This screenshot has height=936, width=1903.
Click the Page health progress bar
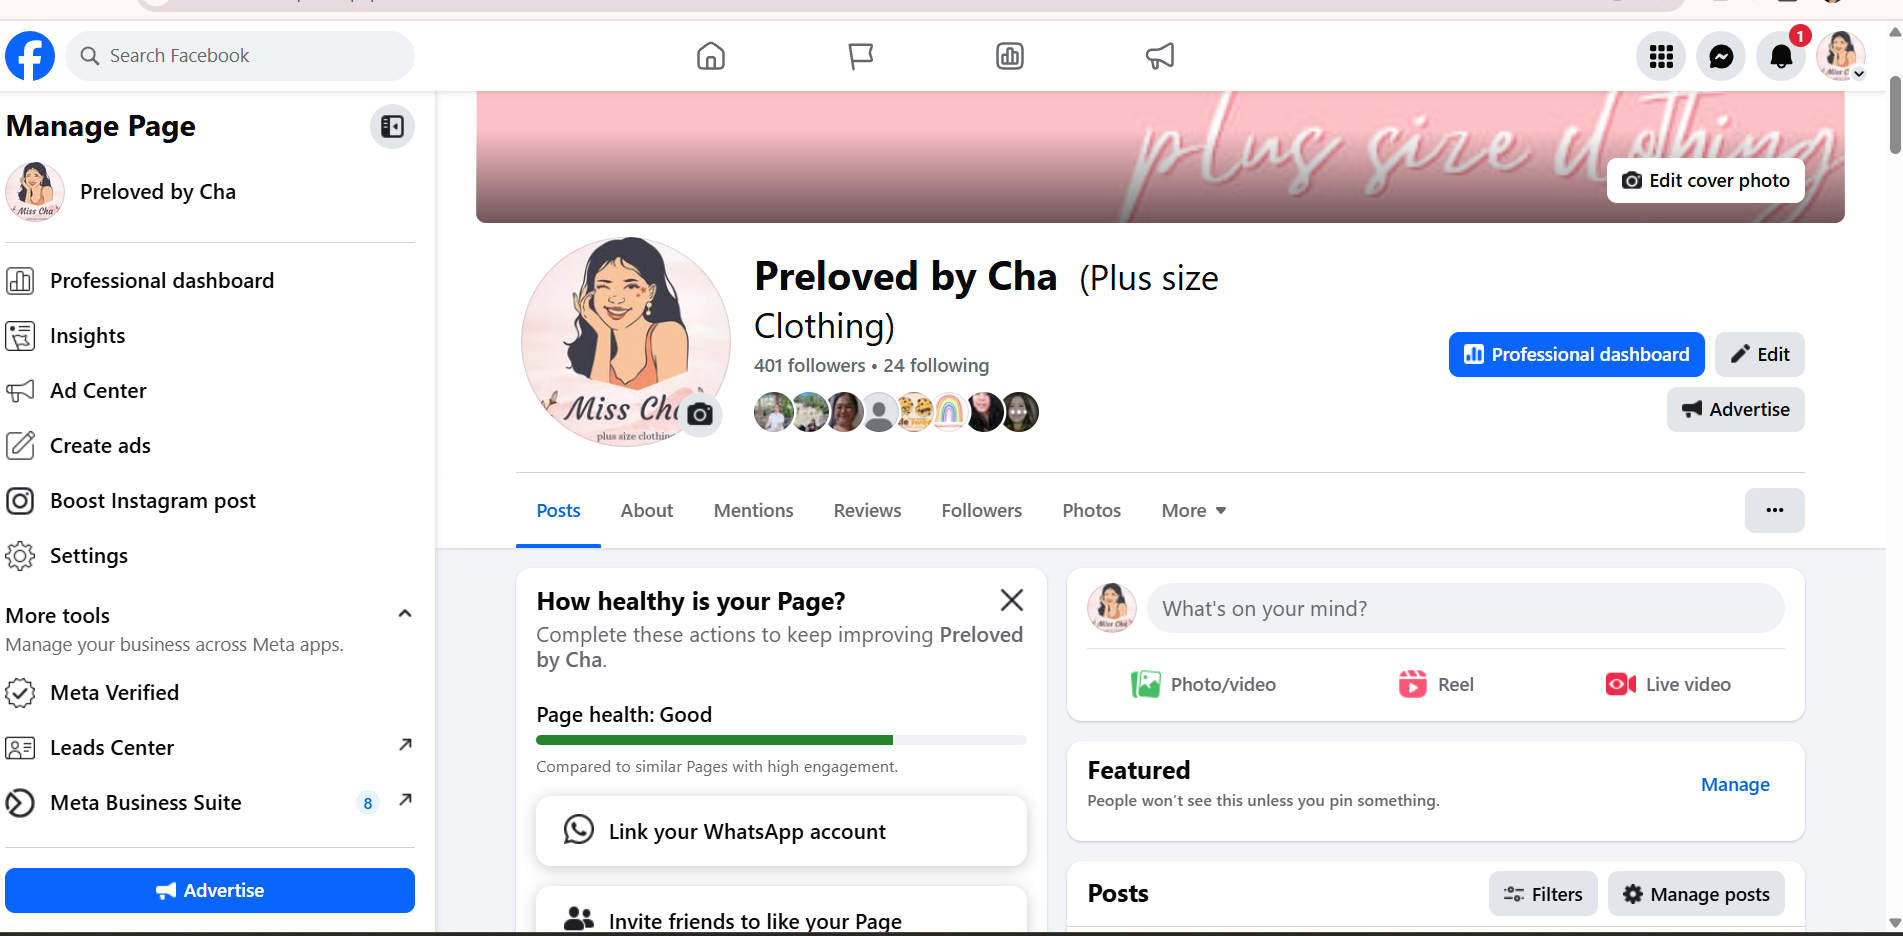781,740
